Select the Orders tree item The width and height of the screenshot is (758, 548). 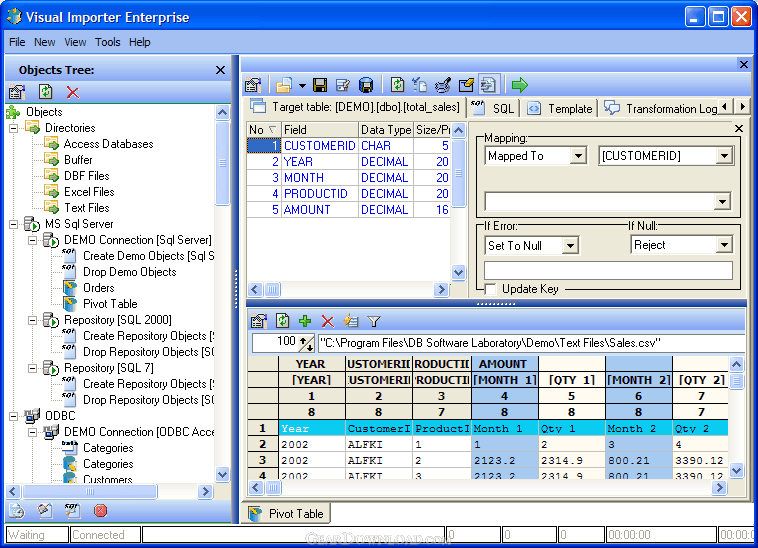pyautogui.click(x=99, y=288)
